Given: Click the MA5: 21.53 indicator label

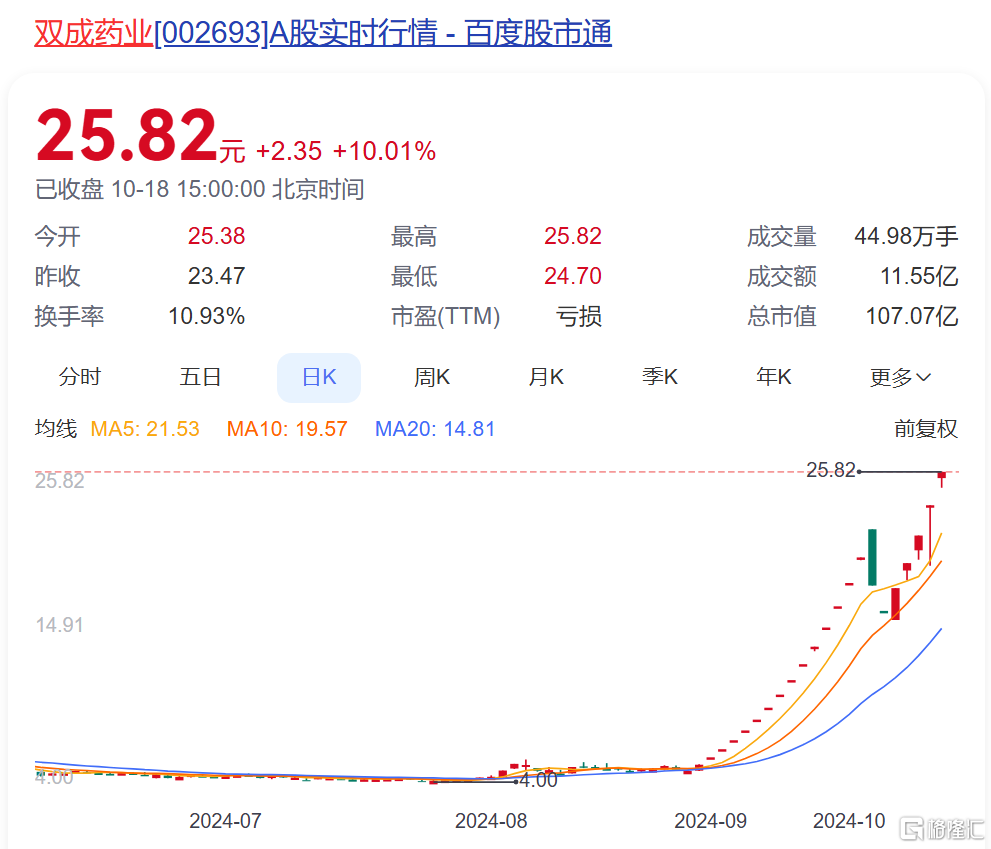Looking at the screenshot, I should pos(145,429).
